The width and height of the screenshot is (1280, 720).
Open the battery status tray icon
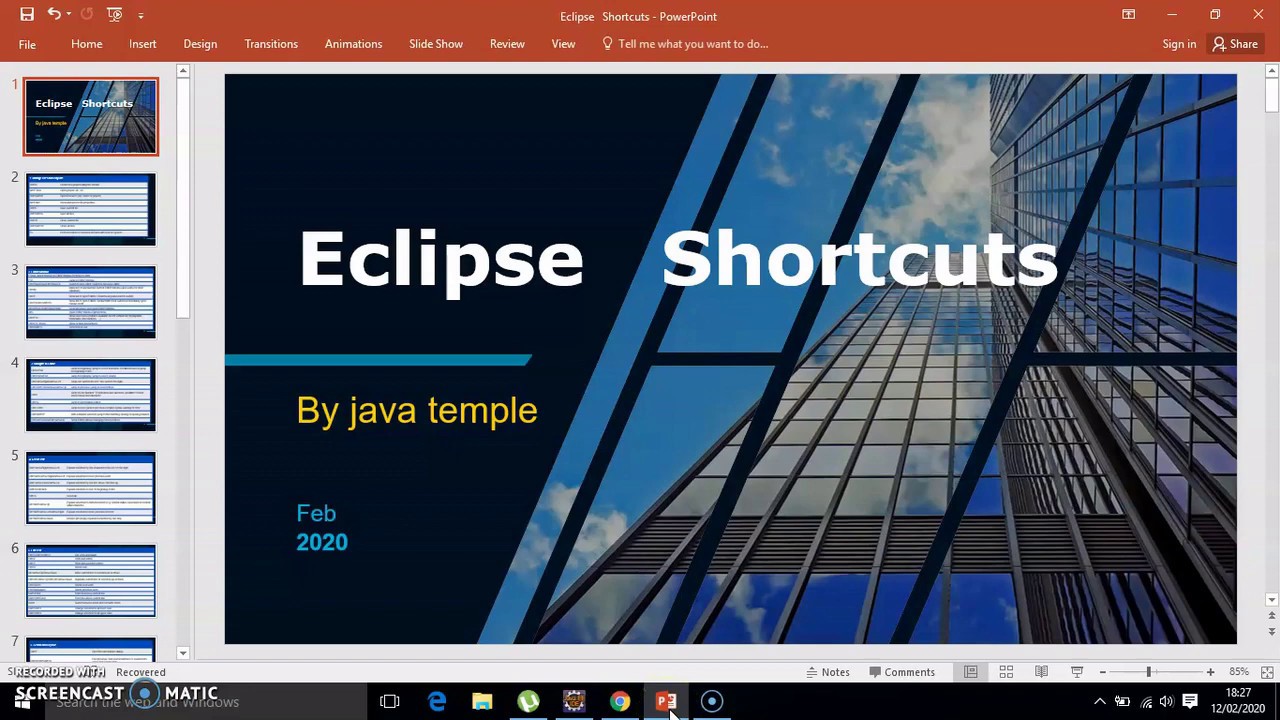click(1123, 702)
